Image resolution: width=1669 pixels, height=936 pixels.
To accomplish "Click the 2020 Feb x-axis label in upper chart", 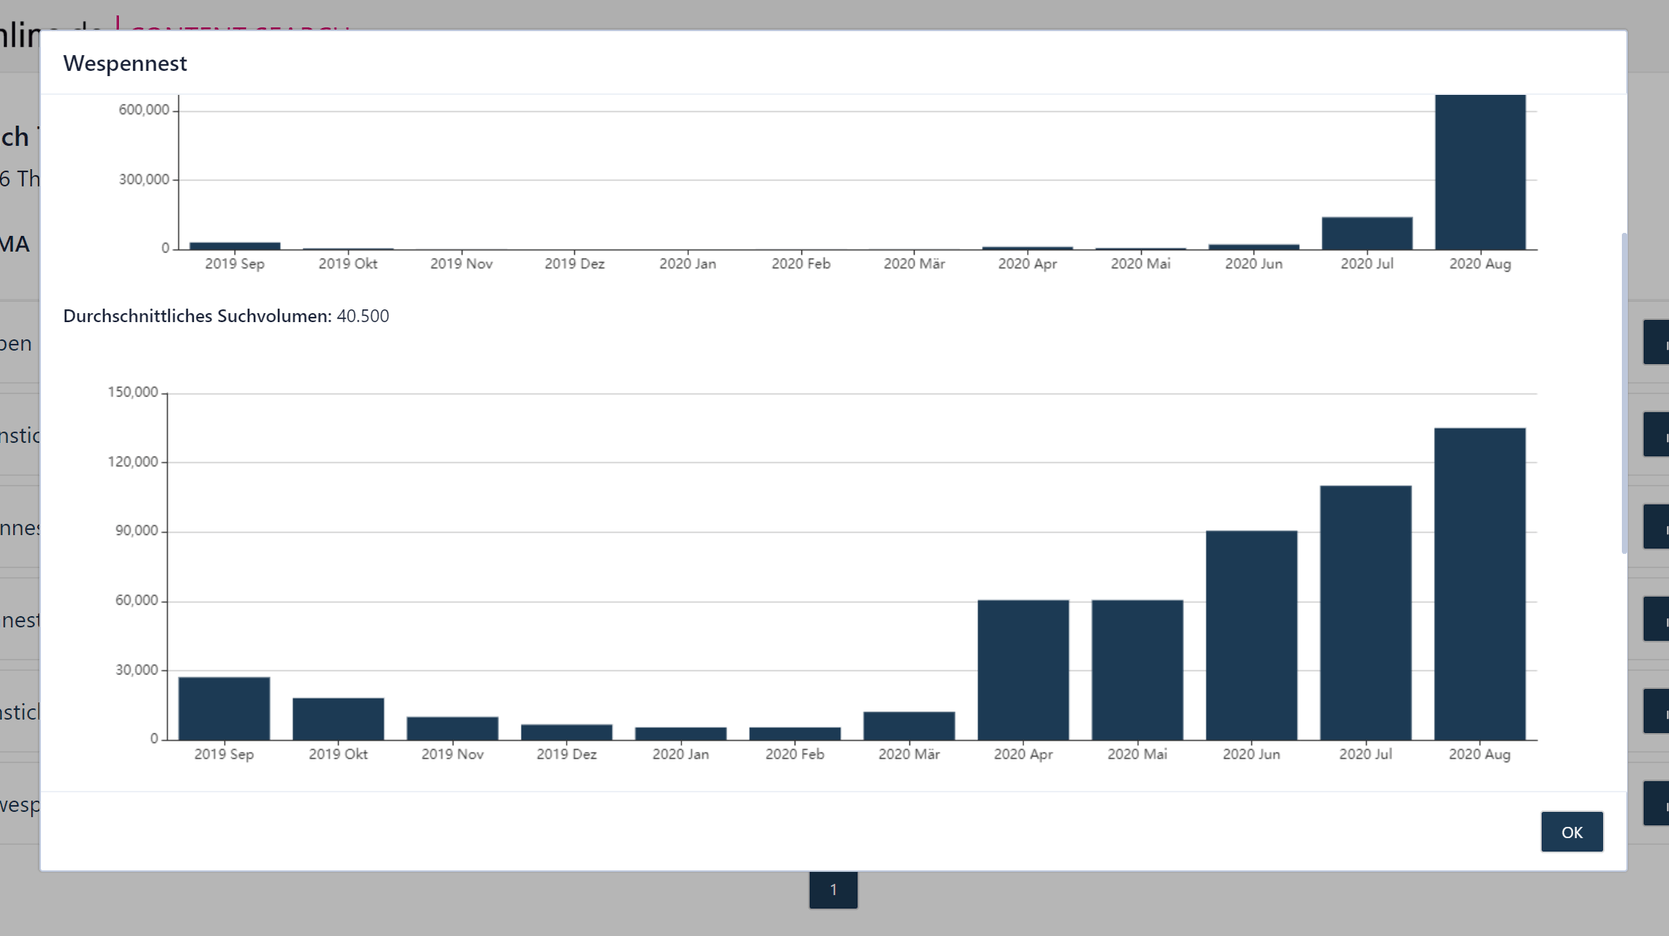I will click(x=801, y=264).
